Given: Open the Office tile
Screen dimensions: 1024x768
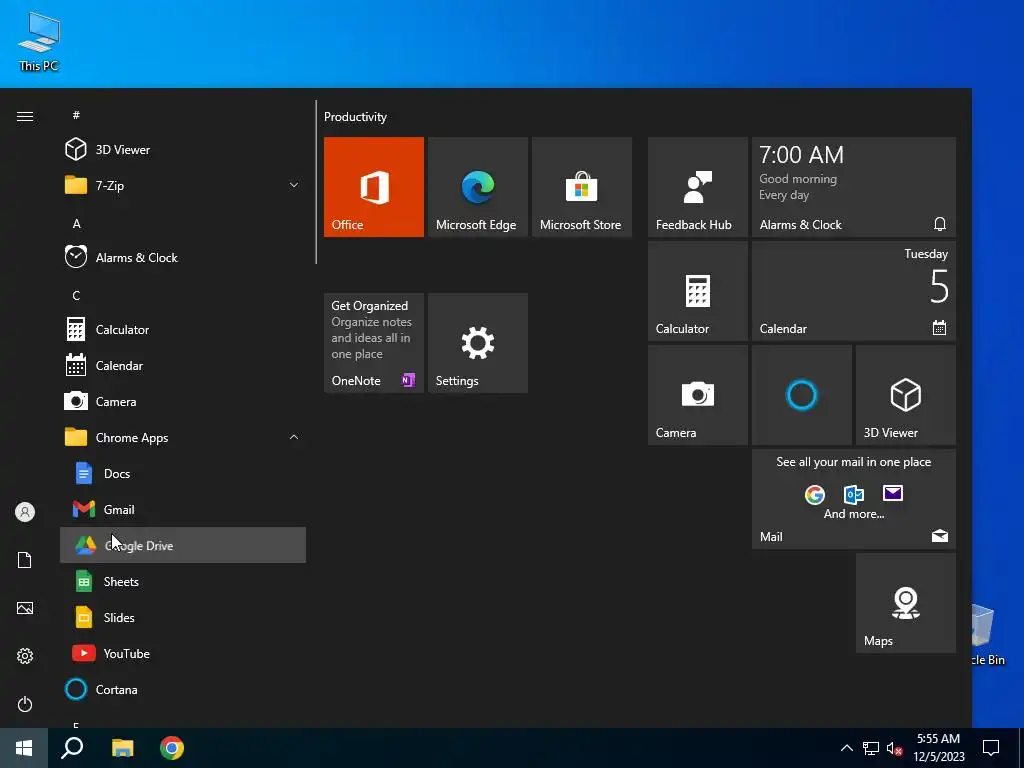Looking at the screenshot, I should (374, 187).
